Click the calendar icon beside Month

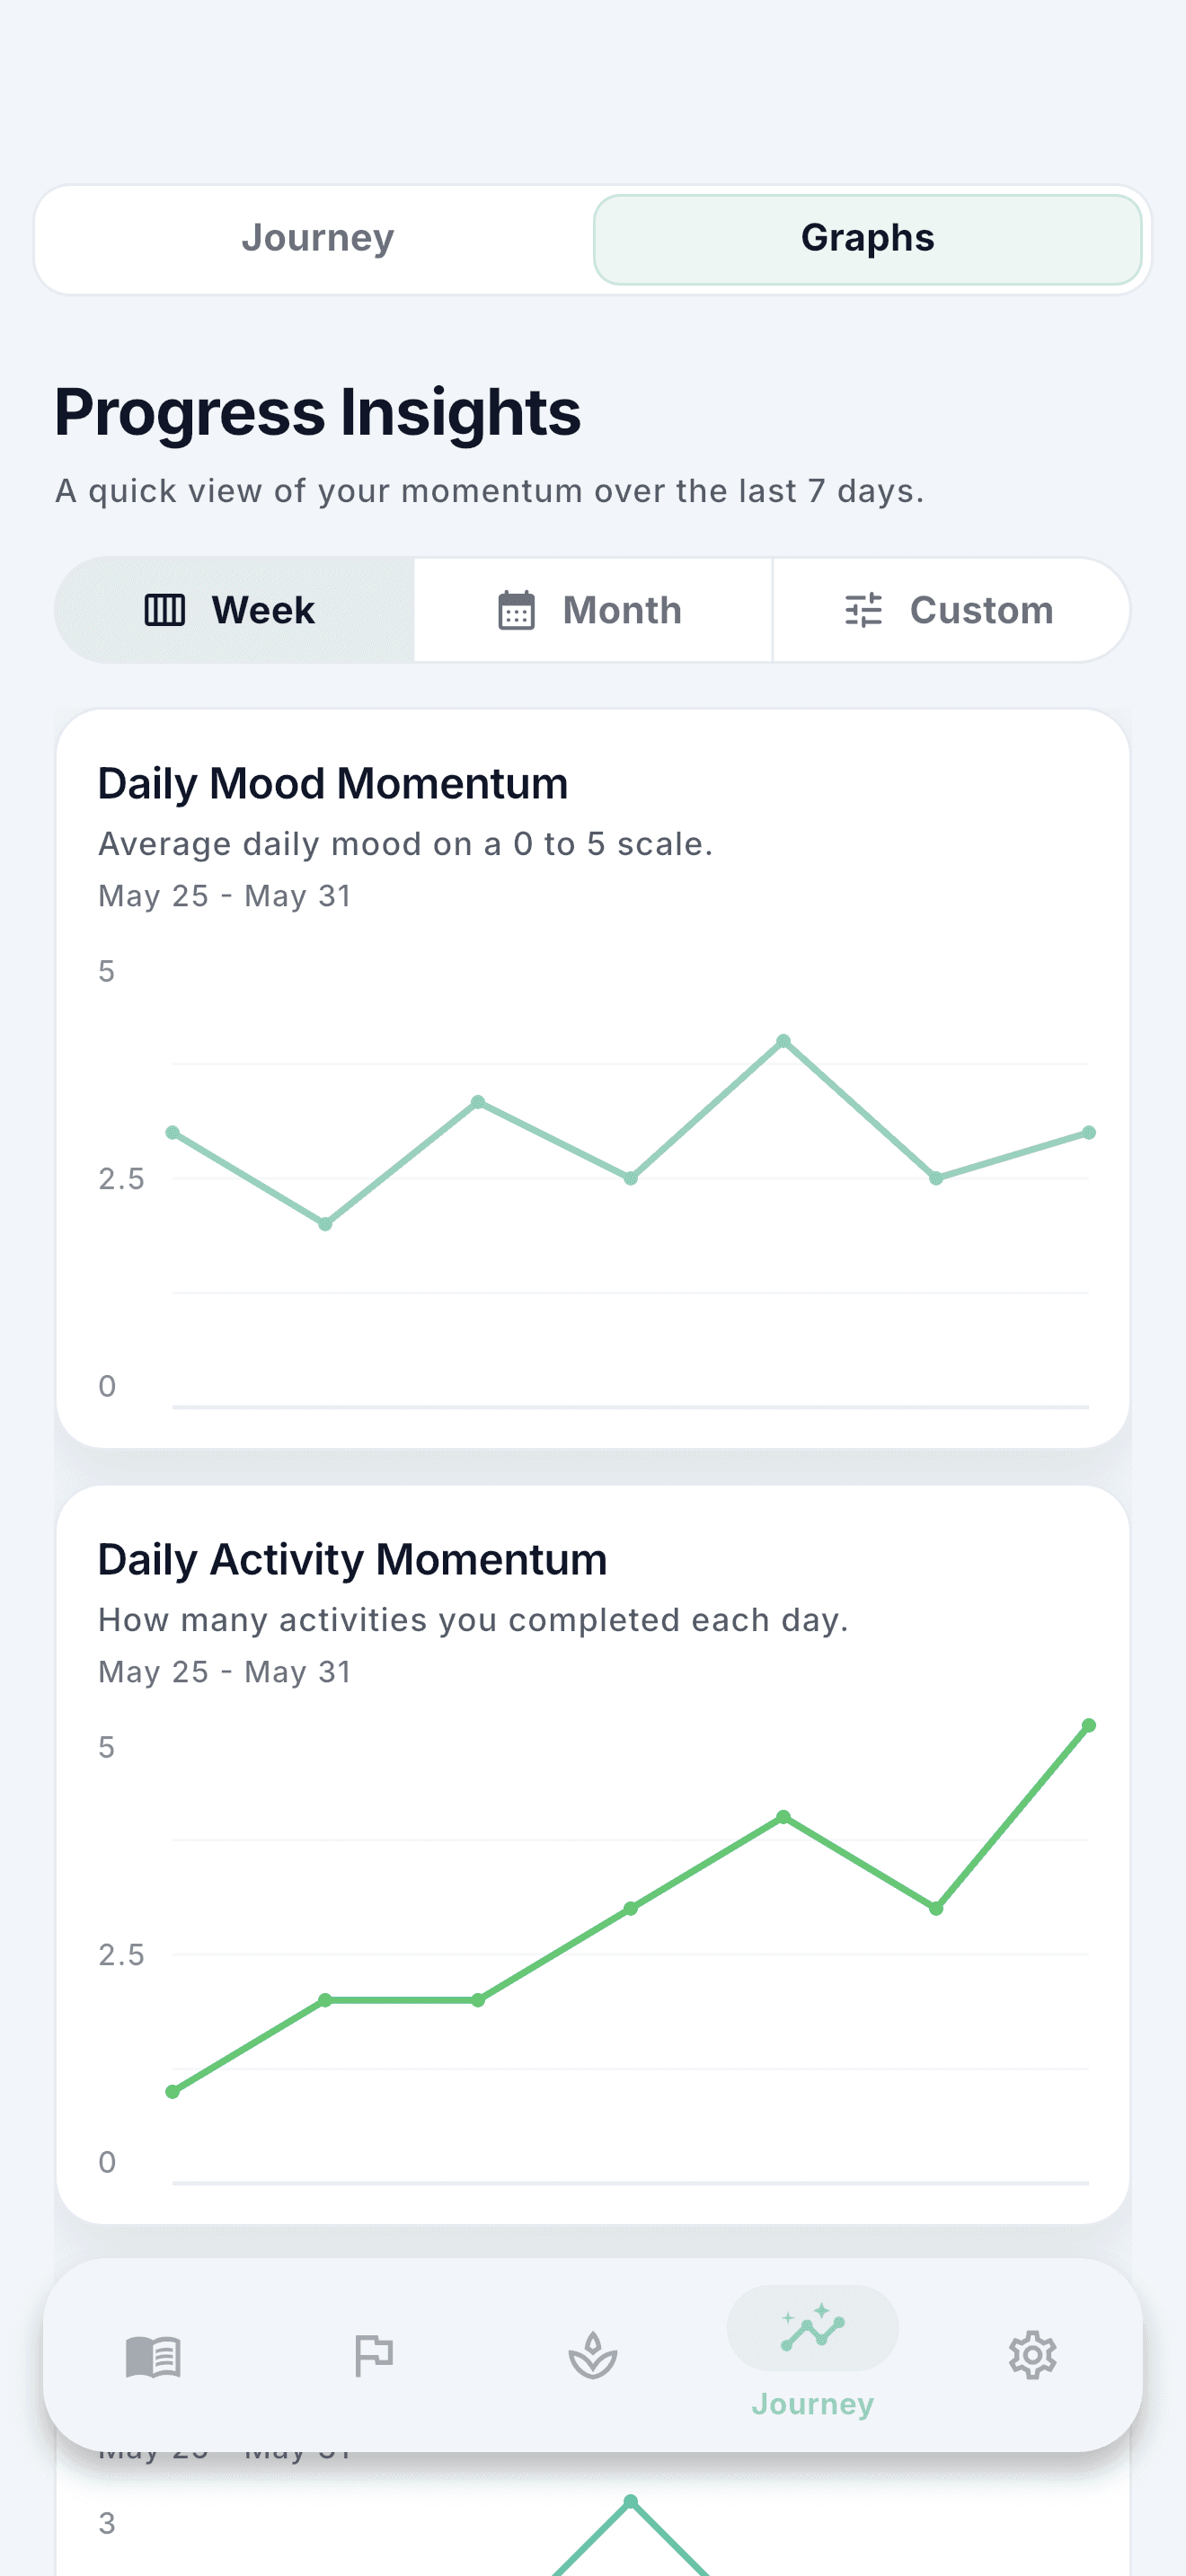517,610
